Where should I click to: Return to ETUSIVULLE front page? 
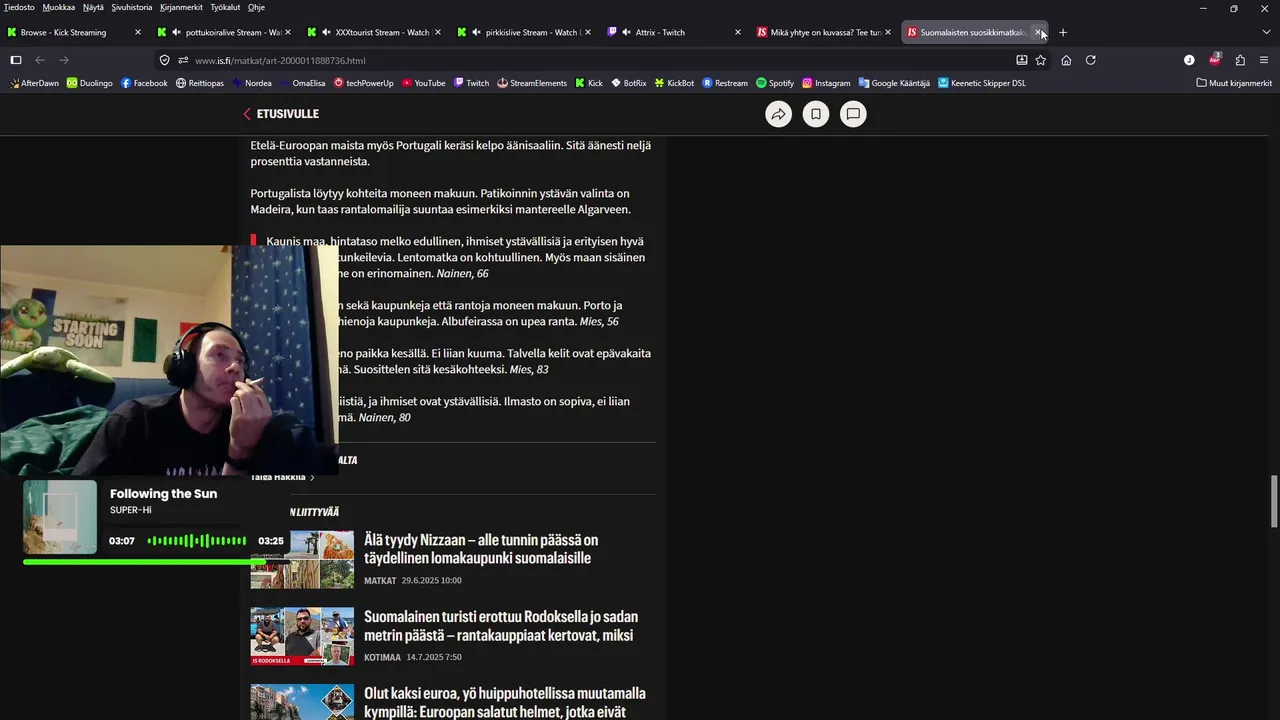(281, 114)
